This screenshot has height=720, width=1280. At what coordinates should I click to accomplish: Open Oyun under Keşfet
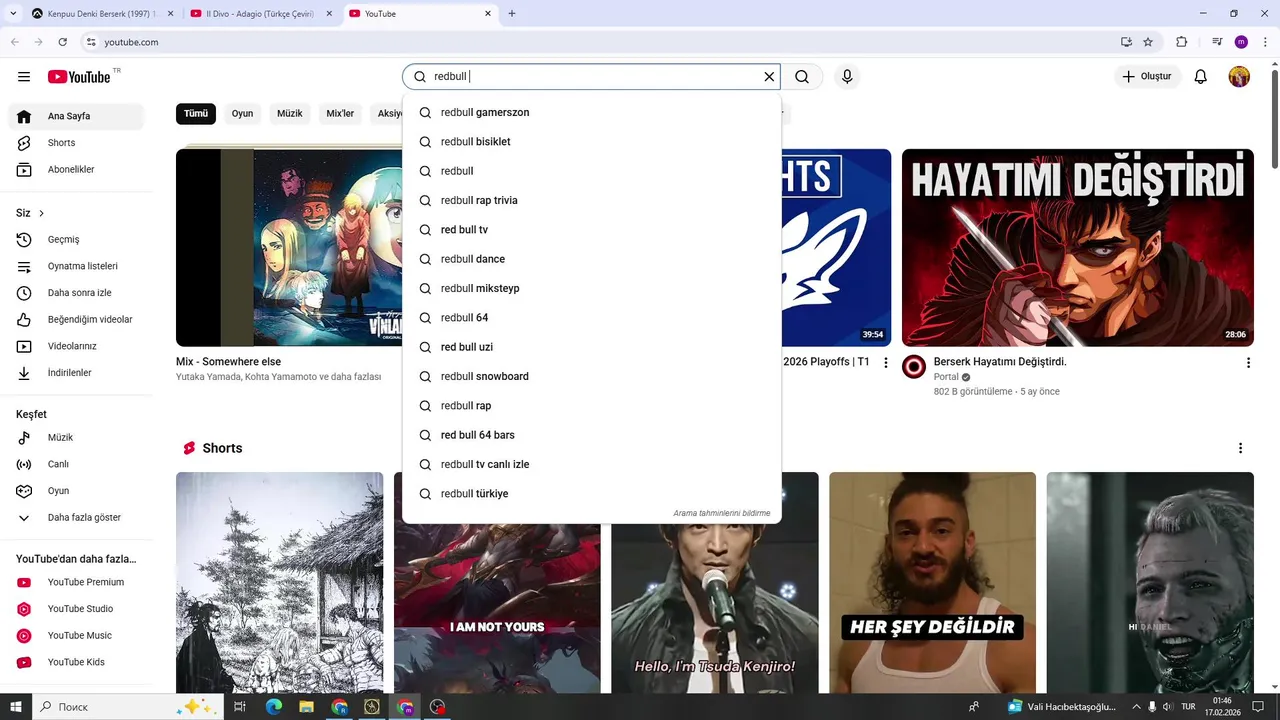(x=76, y=491)
